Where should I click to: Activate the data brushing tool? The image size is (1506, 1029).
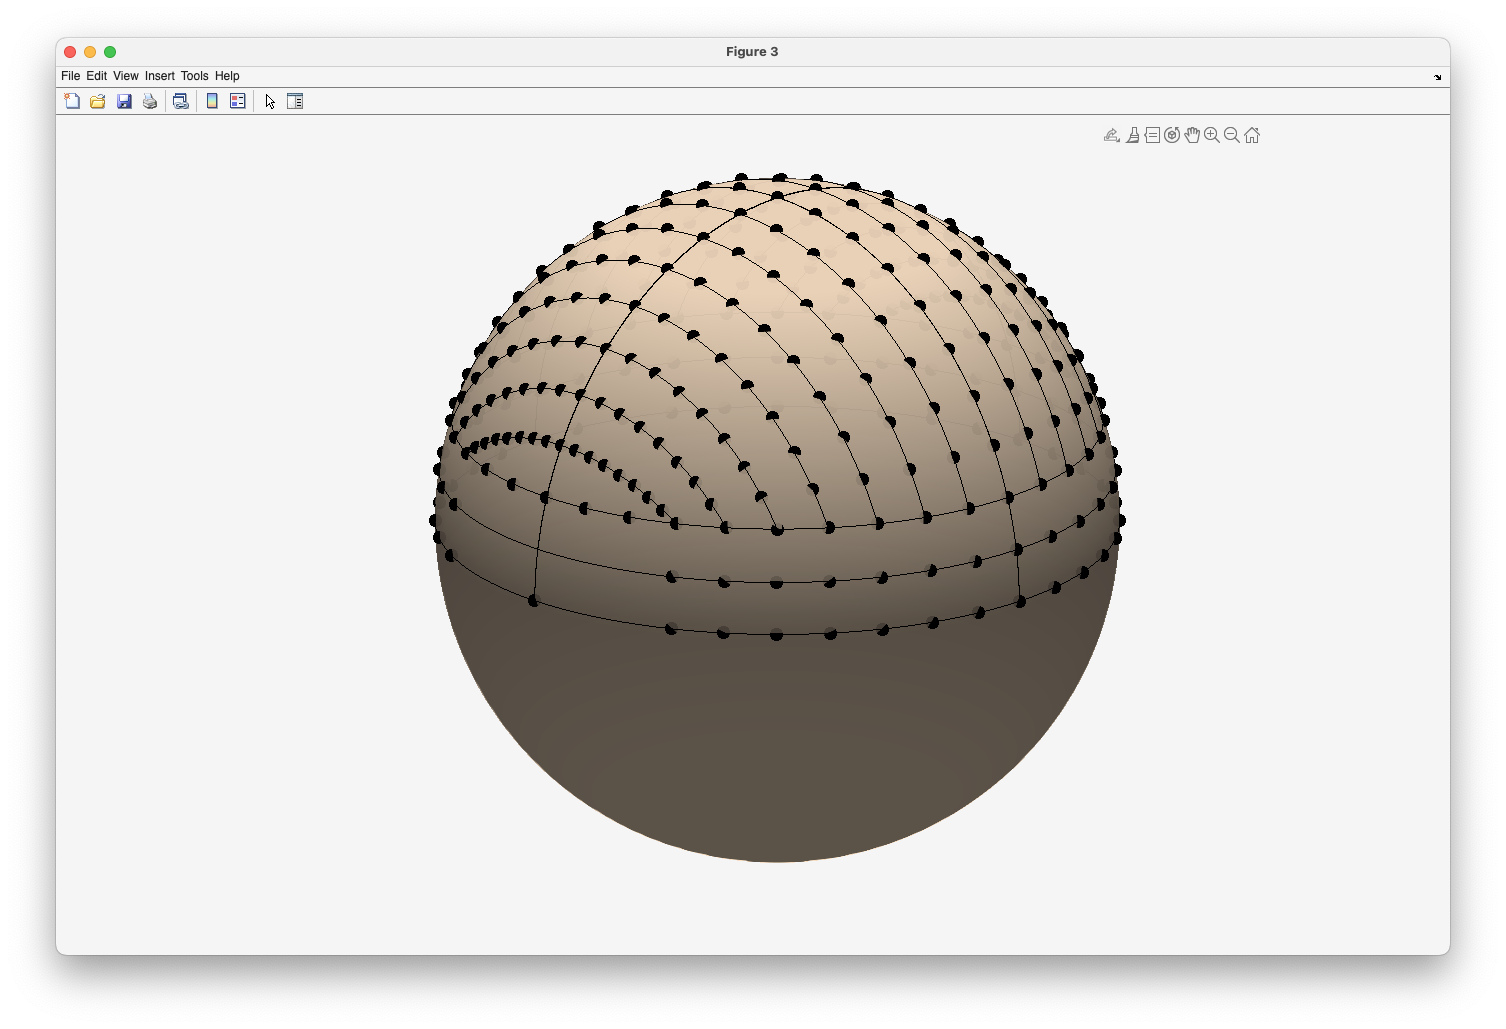coord(1132,135)
